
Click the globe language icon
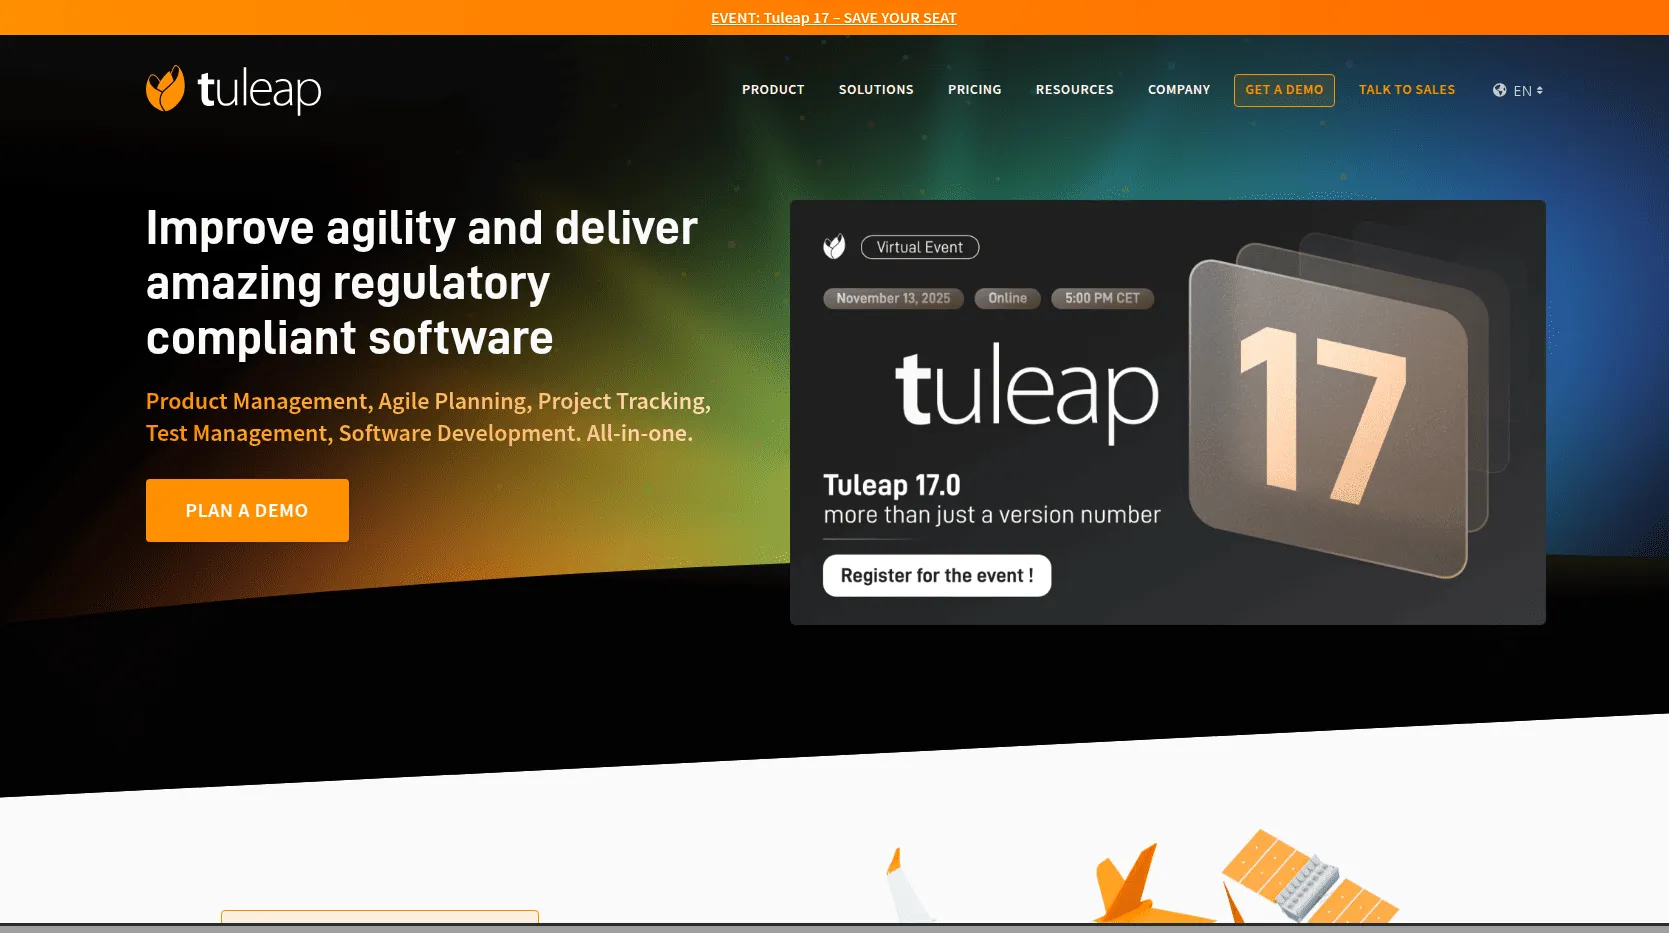pyautogui.click(x=1498, y=90)
